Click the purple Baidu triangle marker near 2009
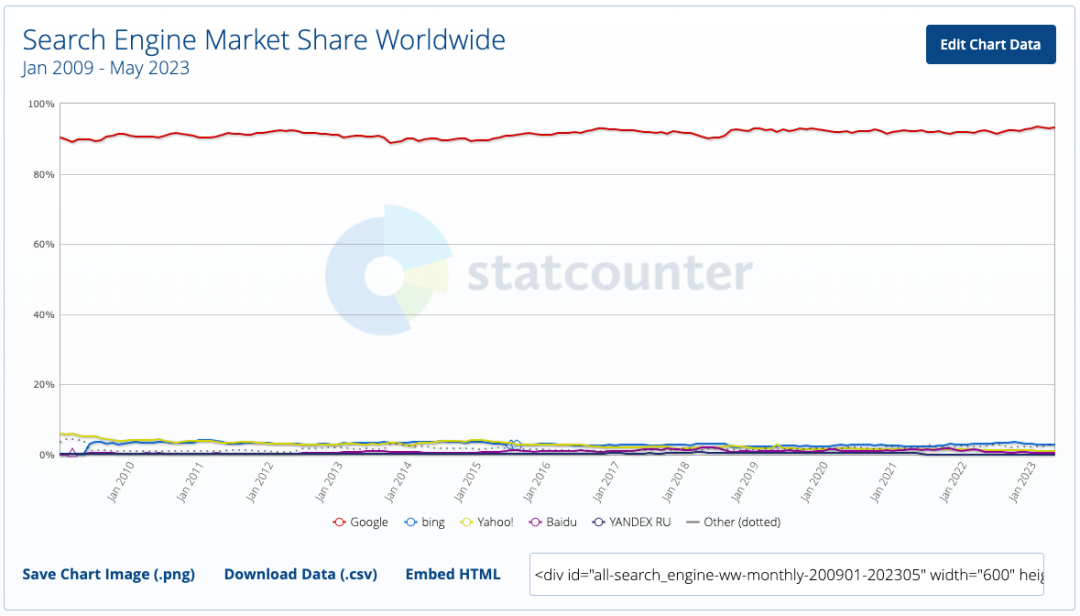This screenshot has width=1080, height=616. point(72,452)
